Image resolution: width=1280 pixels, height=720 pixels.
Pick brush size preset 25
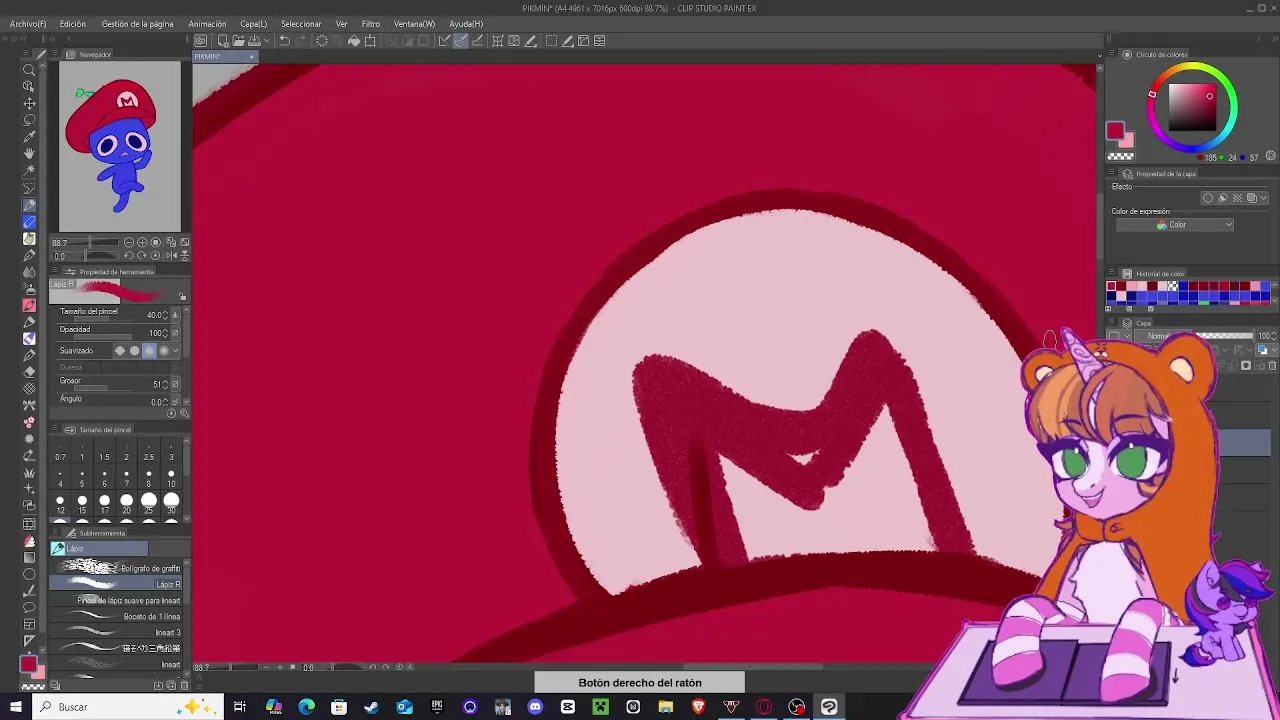(149, 503)
